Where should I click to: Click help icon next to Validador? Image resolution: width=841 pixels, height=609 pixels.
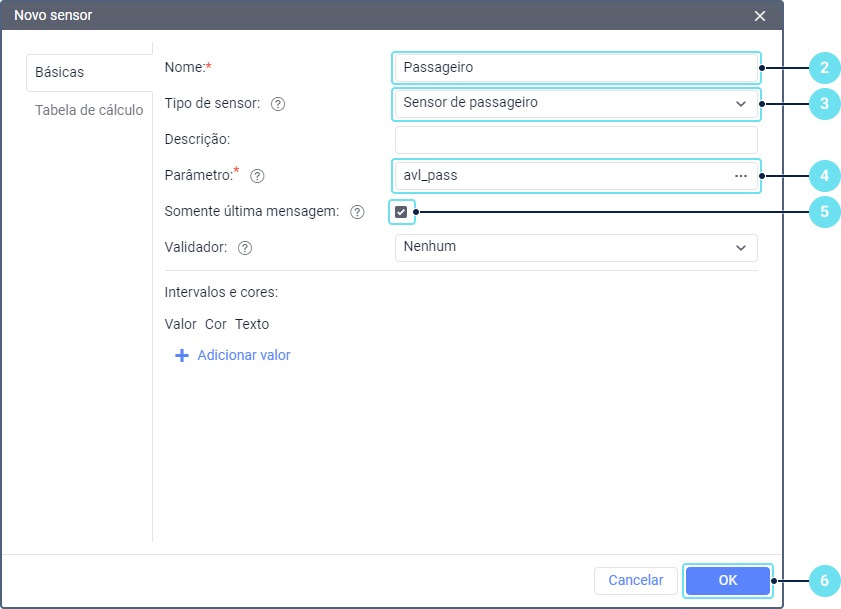click(245, 248)
